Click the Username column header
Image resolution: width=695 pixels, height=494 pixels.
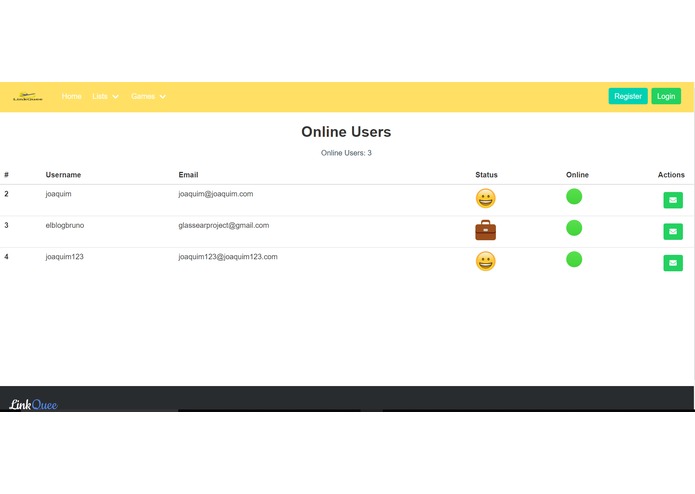[63, 175]
